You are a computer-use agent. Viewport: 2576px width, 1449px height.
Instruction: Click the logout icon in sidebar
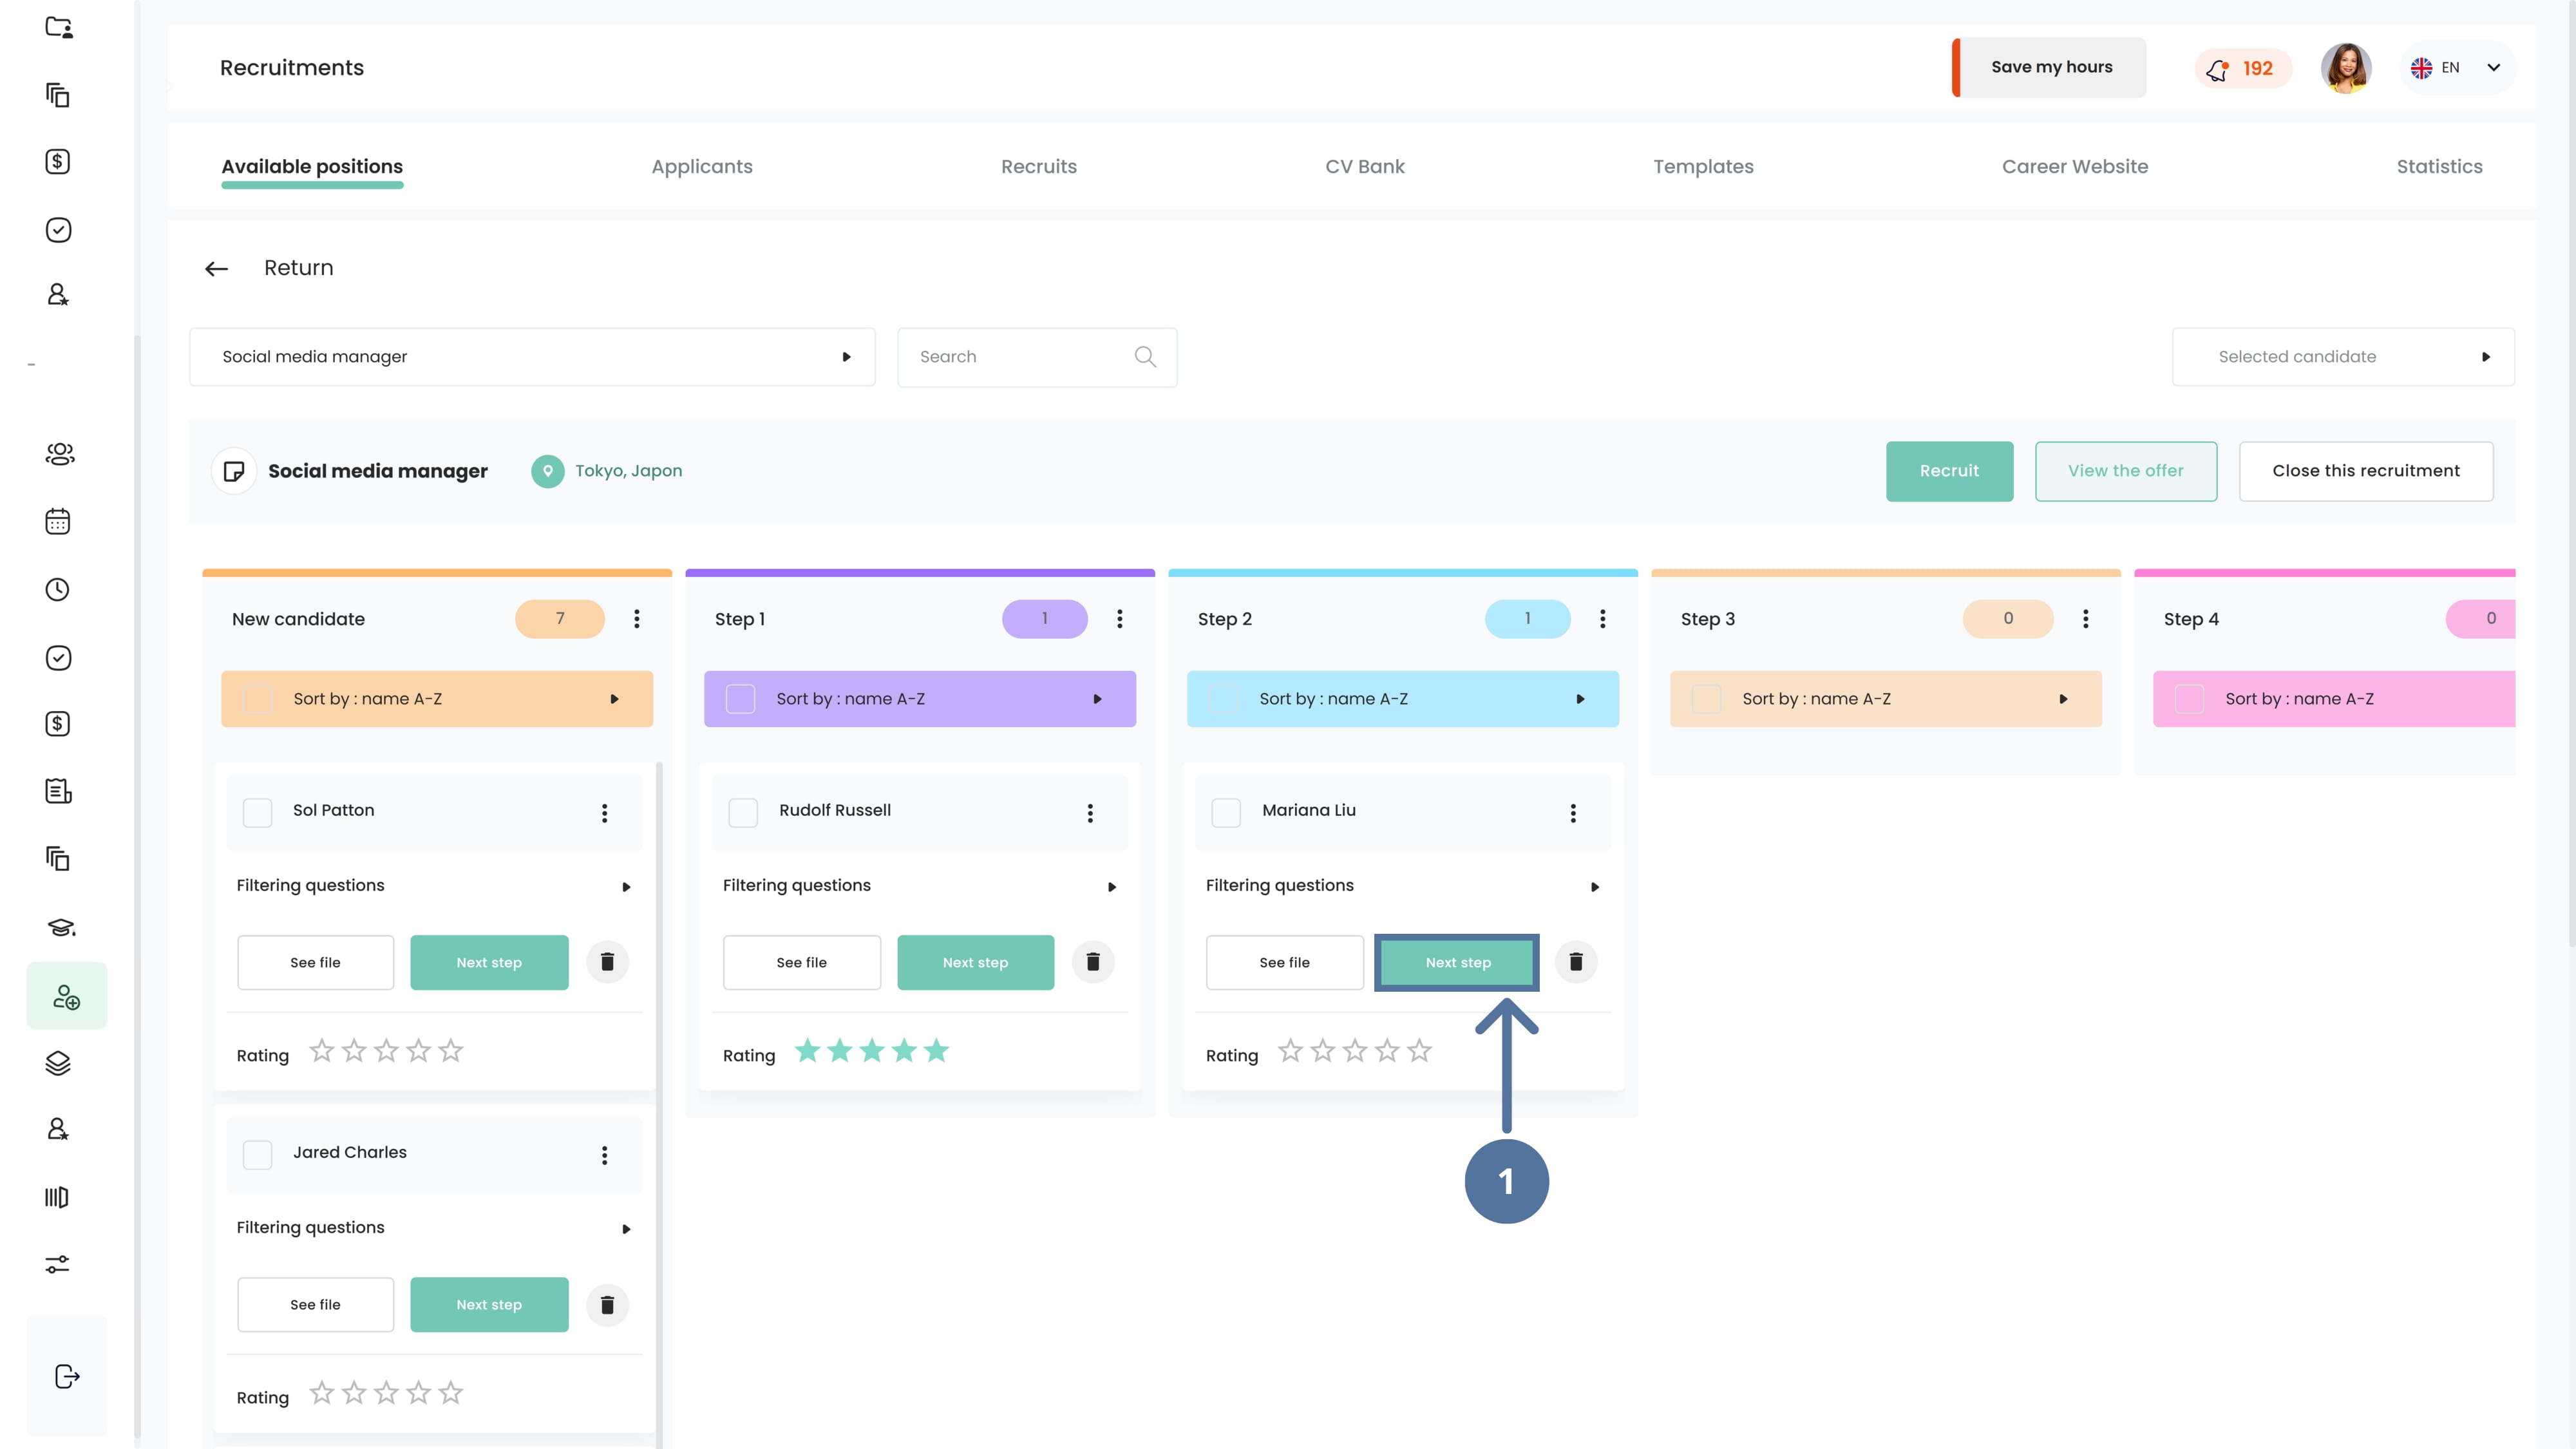coord(66,1377)
